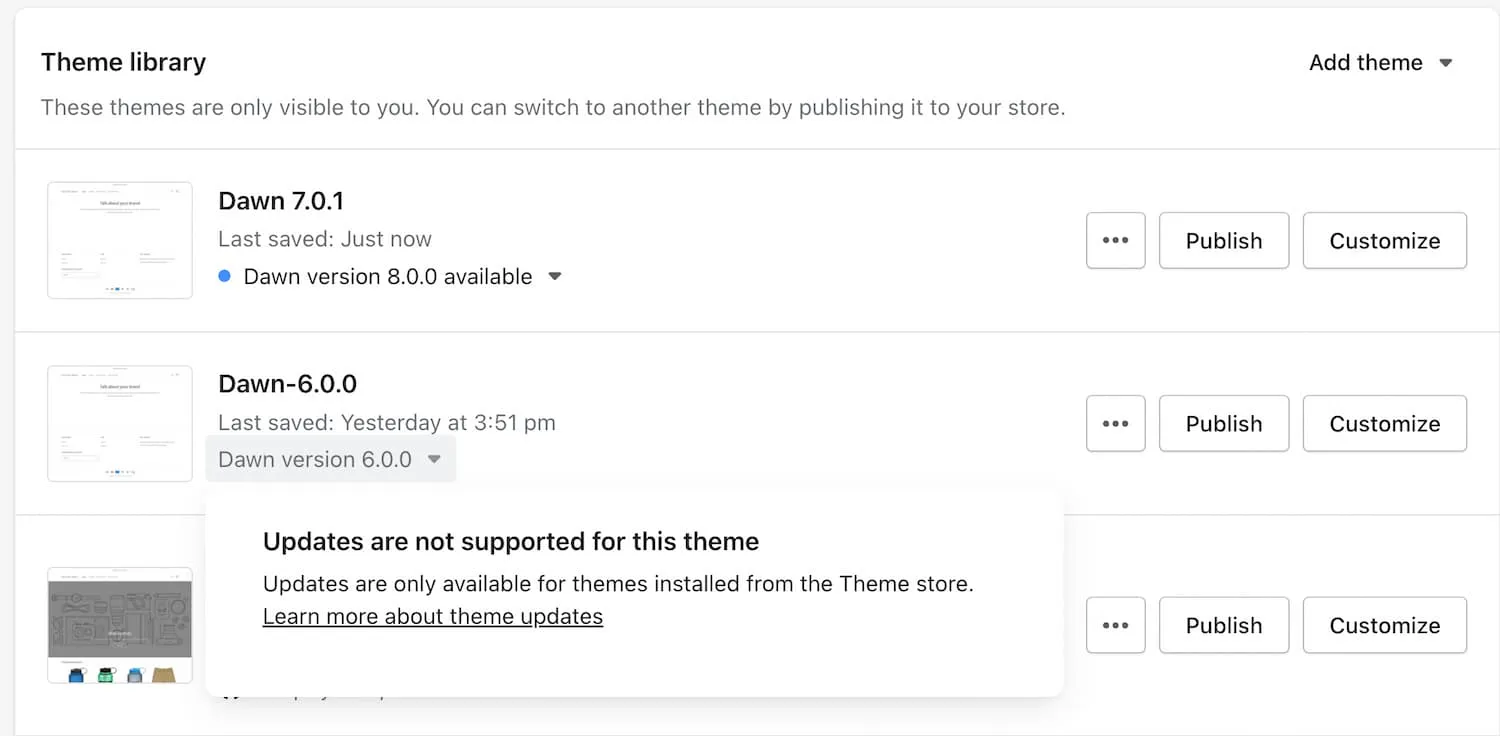This screenshot has width=1500, height=736.
Task: Click the blue update indicator dot
Action: [x=225, y=277]
